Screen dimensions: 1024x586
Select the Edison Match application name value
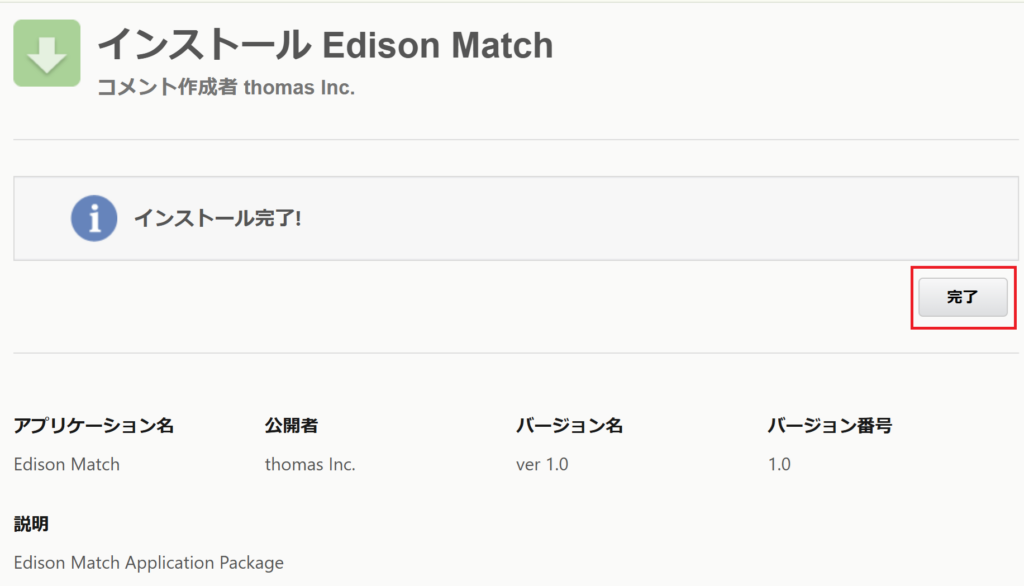coord(67,464)
